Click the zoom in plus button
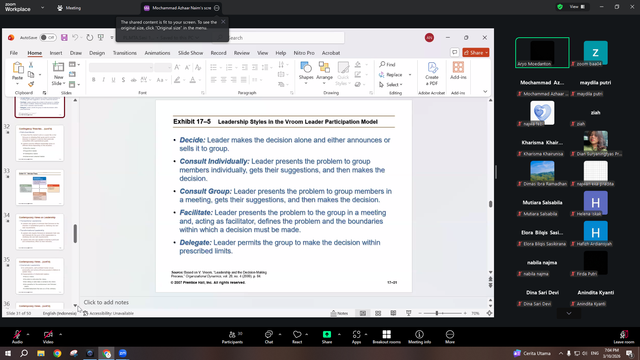The image size is (640, 360). (464, 313)
